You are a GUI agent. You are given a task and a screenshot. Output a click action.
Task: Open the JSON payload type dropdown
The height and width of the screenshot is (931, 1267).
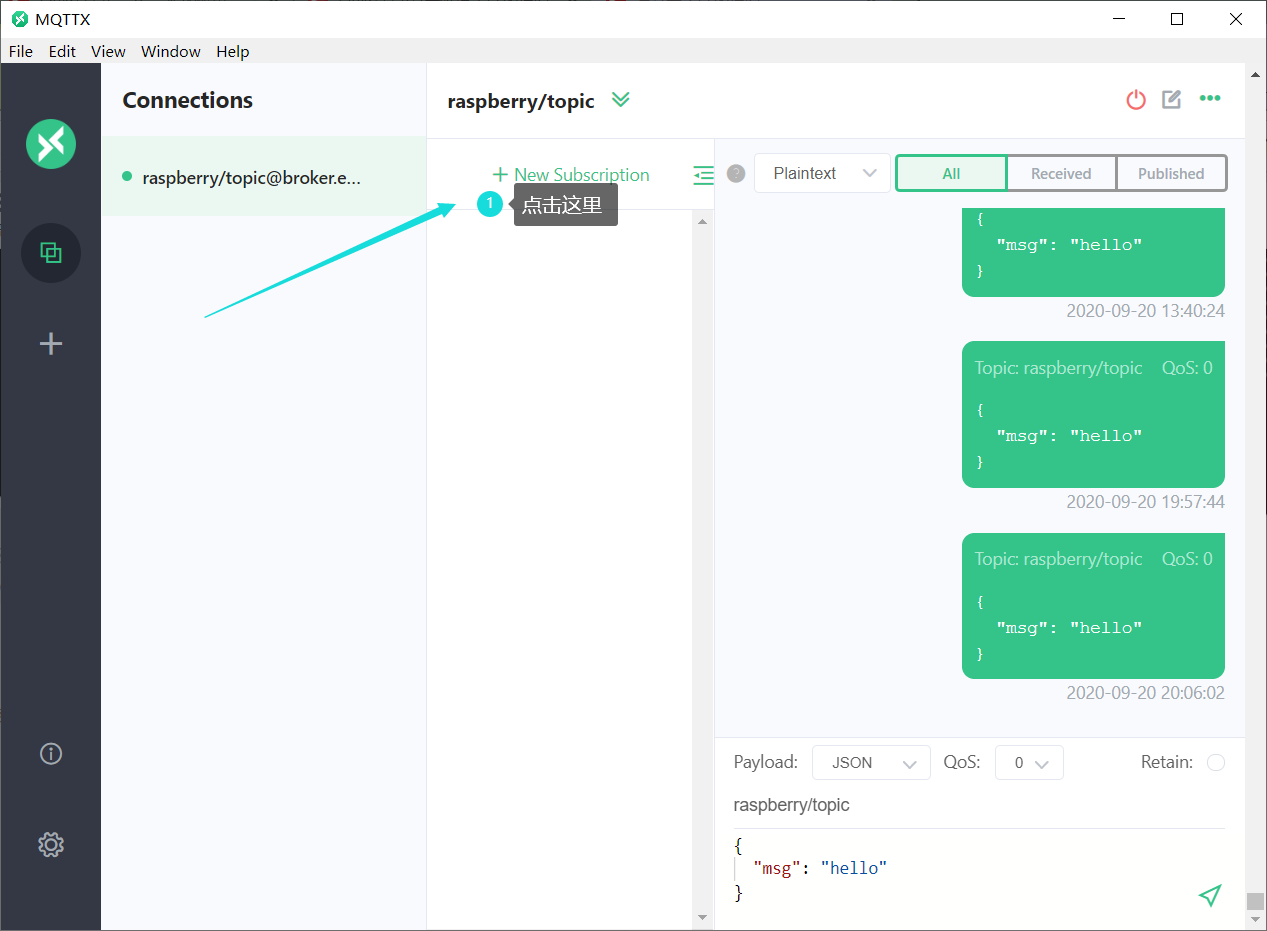[x=871, y=763]
